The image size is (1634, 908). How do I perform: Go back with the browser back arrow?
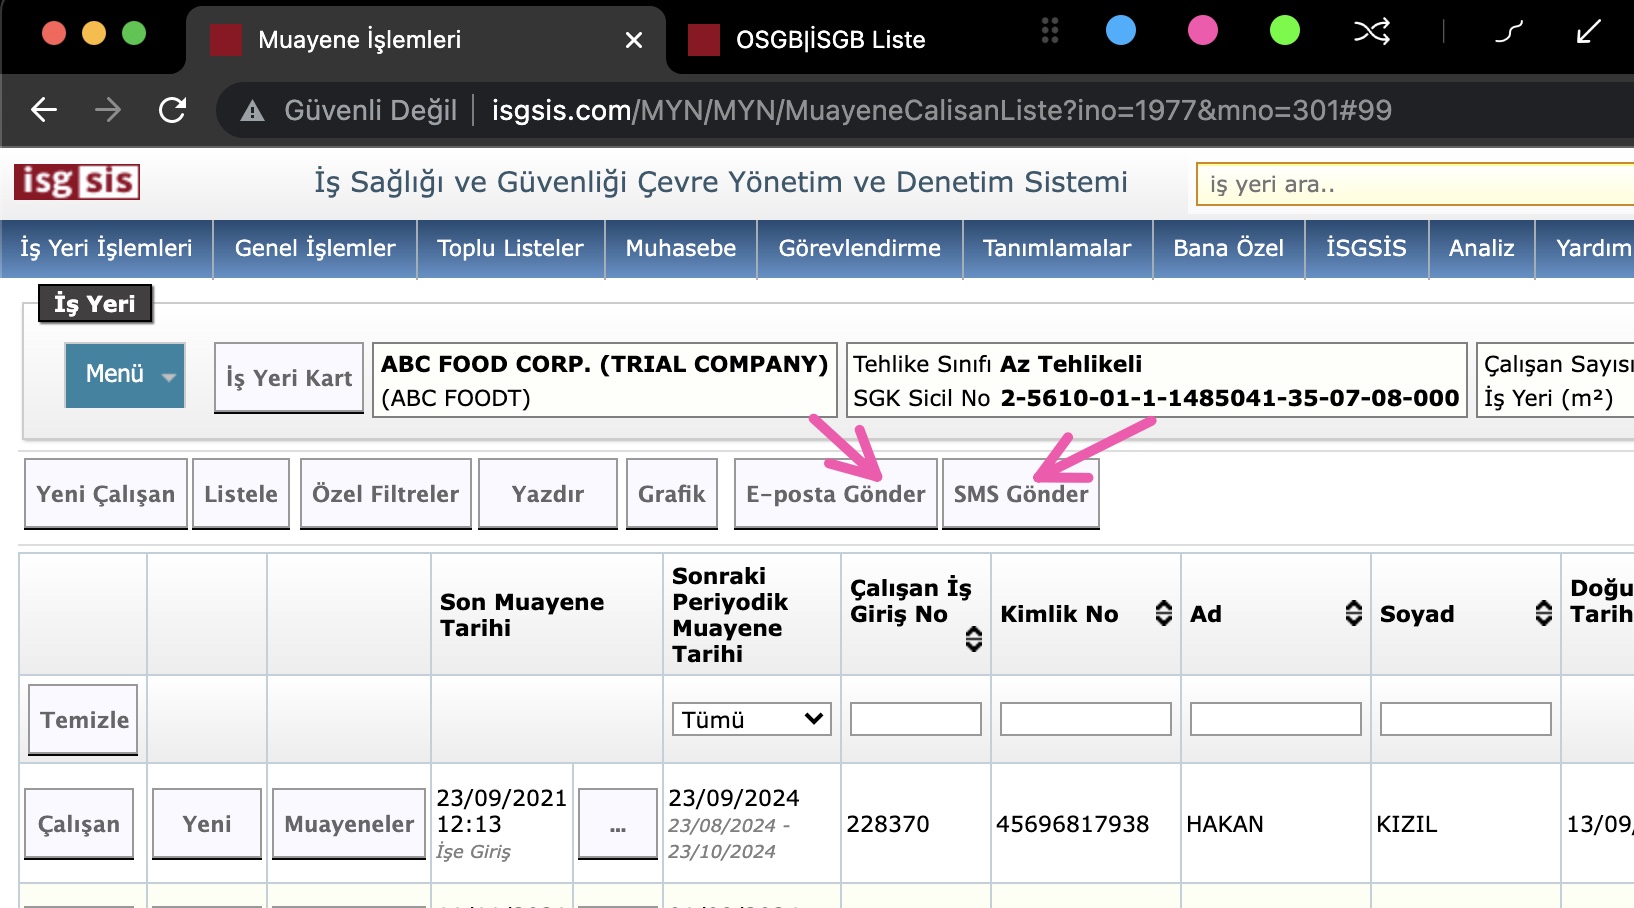[x=44, y=110]
